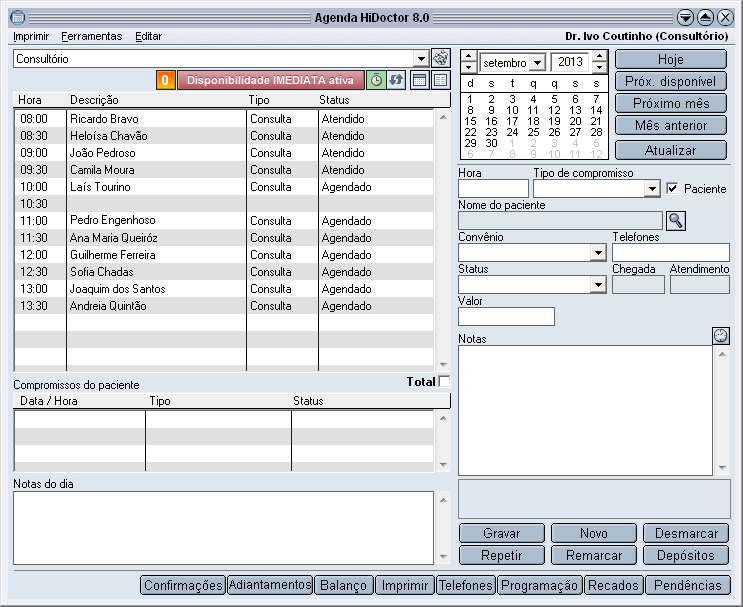Click the refresh arrows icon next to timer
Screen dimensions: 743x607
tap(396, 80)
